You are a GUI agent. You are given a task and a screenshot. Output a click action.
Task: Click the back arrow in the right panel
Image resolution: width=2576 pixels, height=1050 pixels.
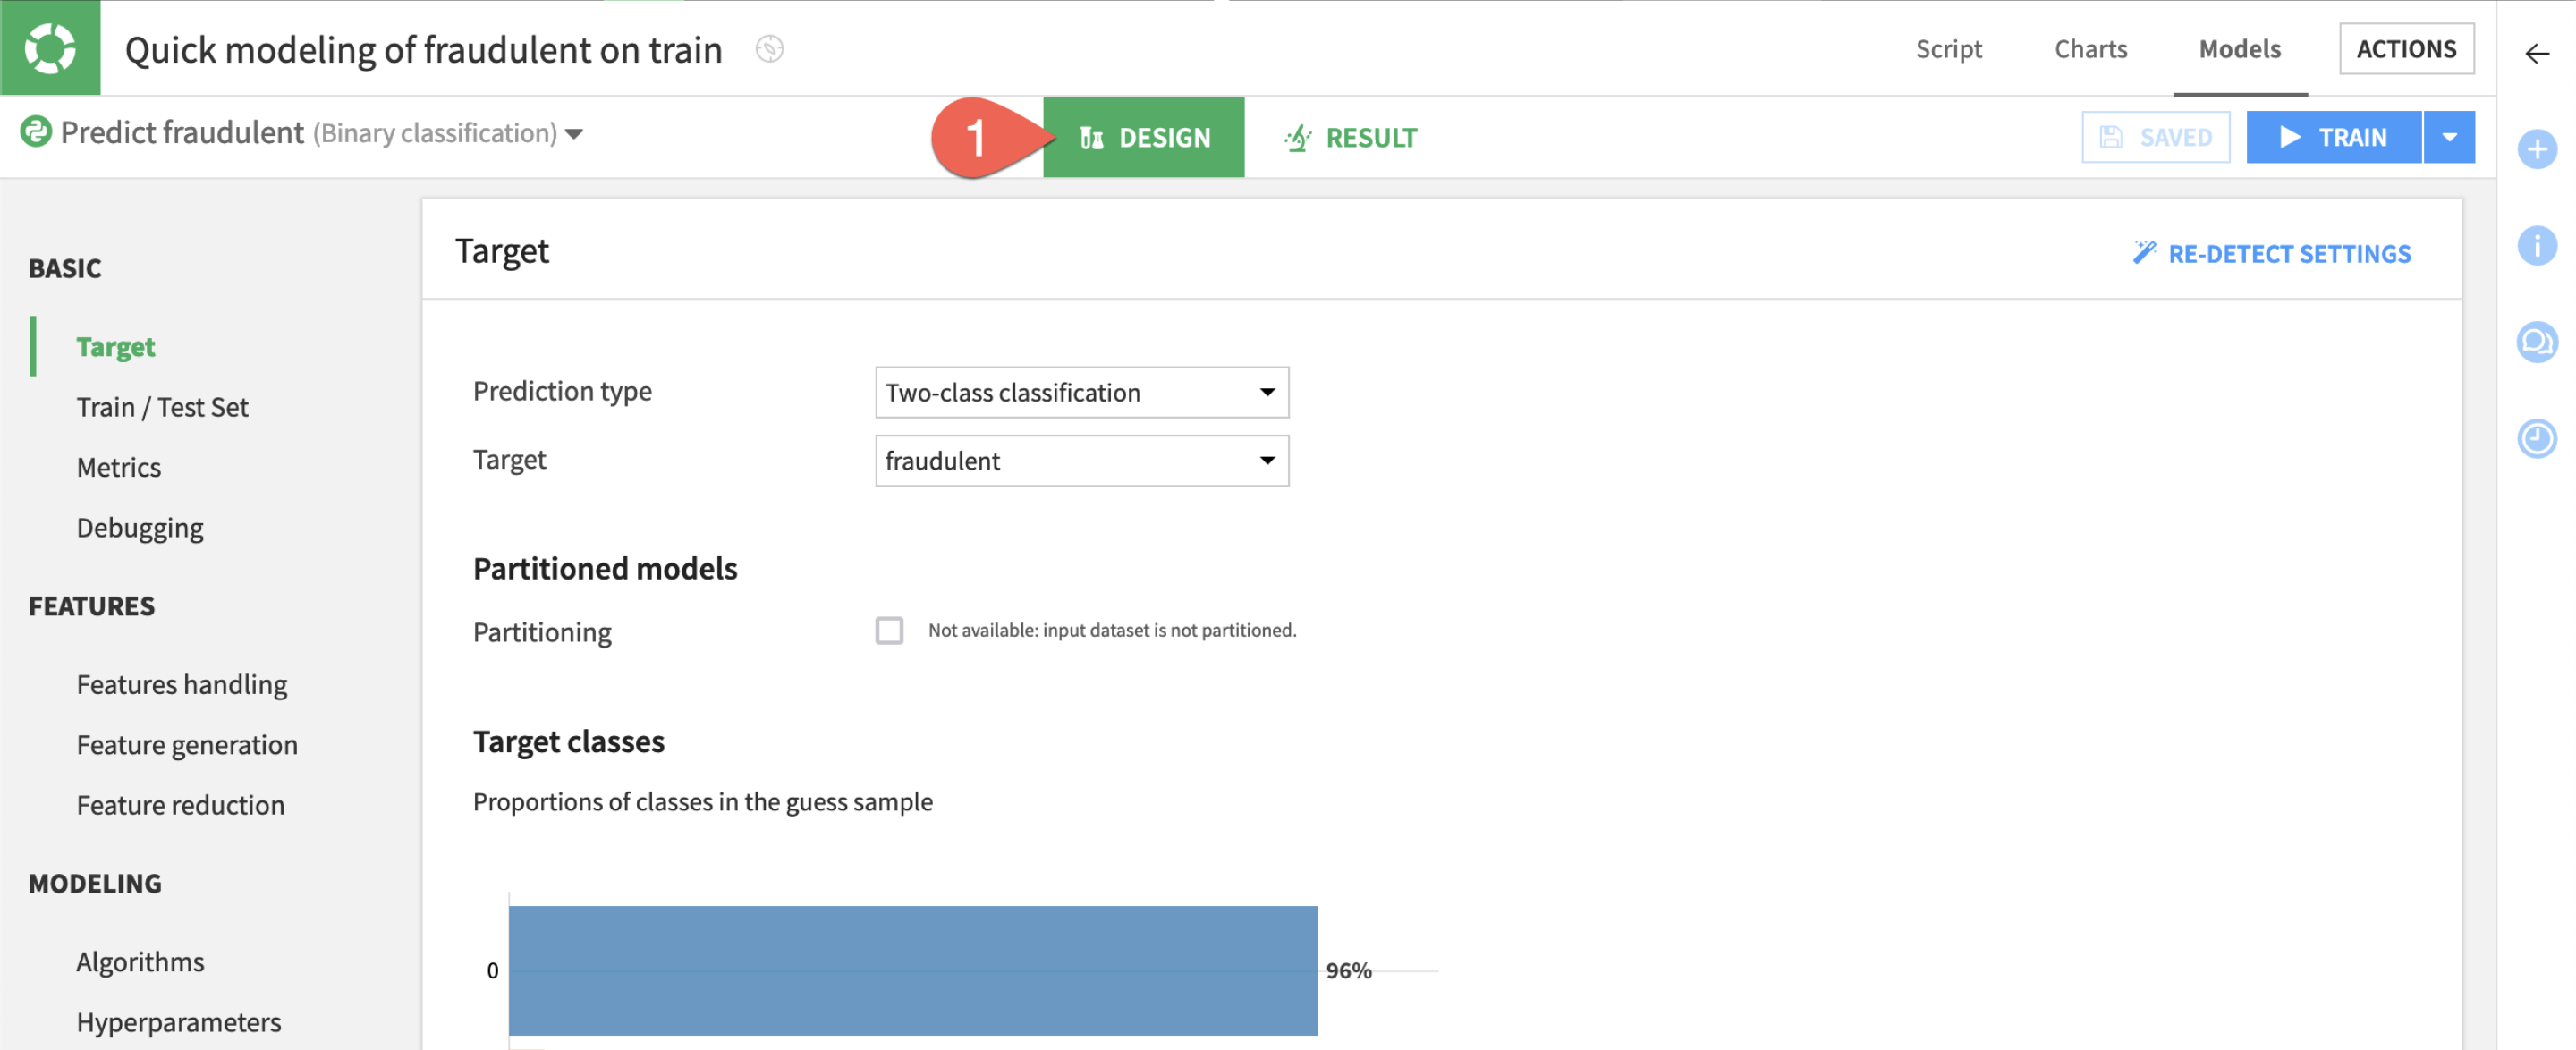(x=2536, y=53)
